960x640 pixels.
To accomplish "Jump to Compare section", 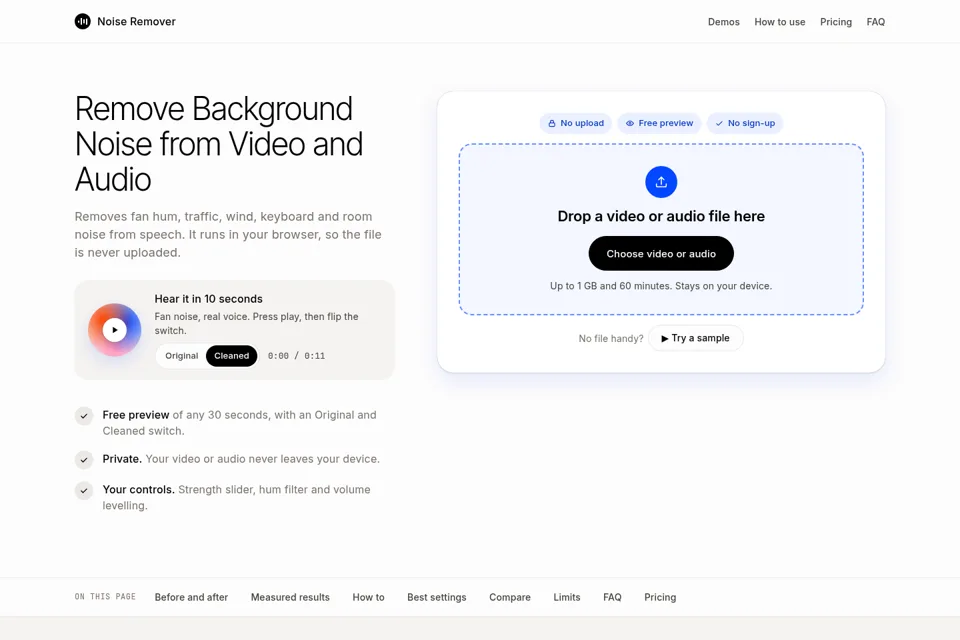I will coord(510,597).
